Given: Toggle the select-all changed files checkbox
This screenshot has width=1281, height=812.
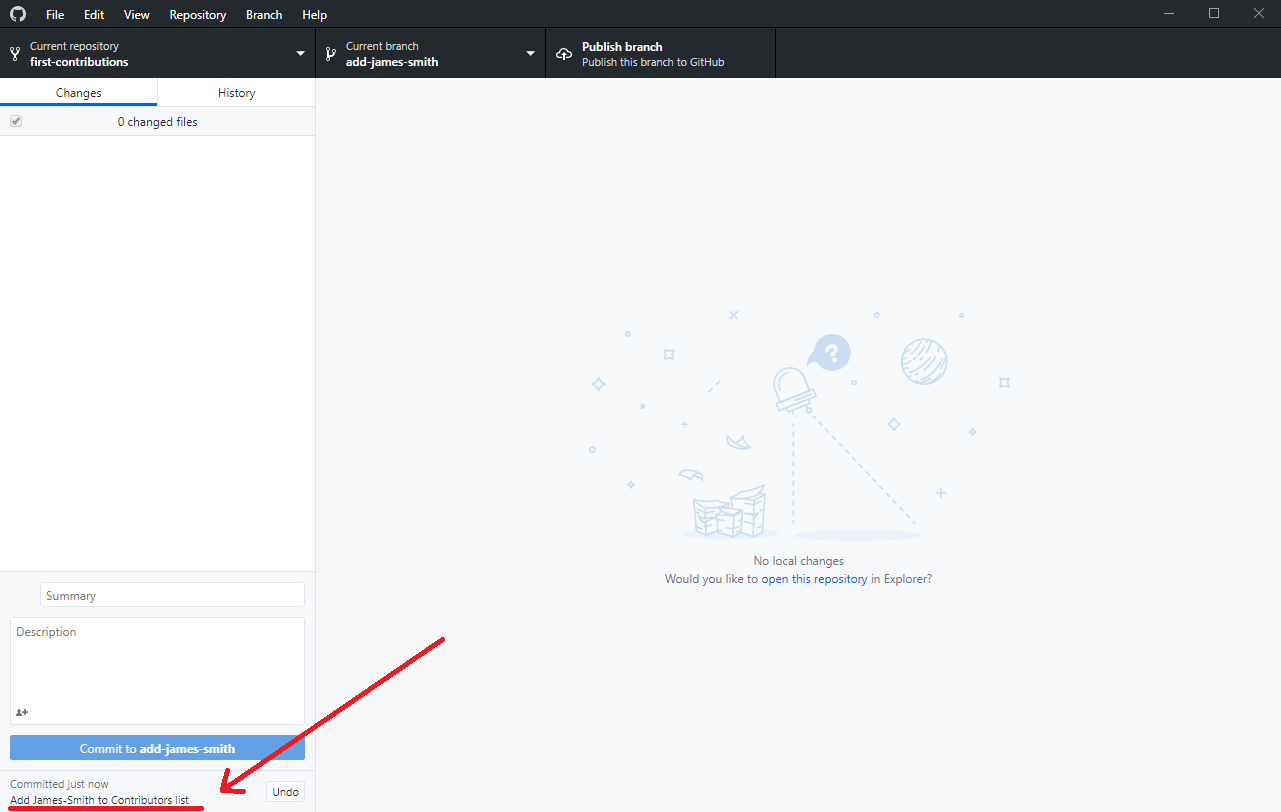Looking at the screenshot, I should pyautogui.click(x=16, y=121).
